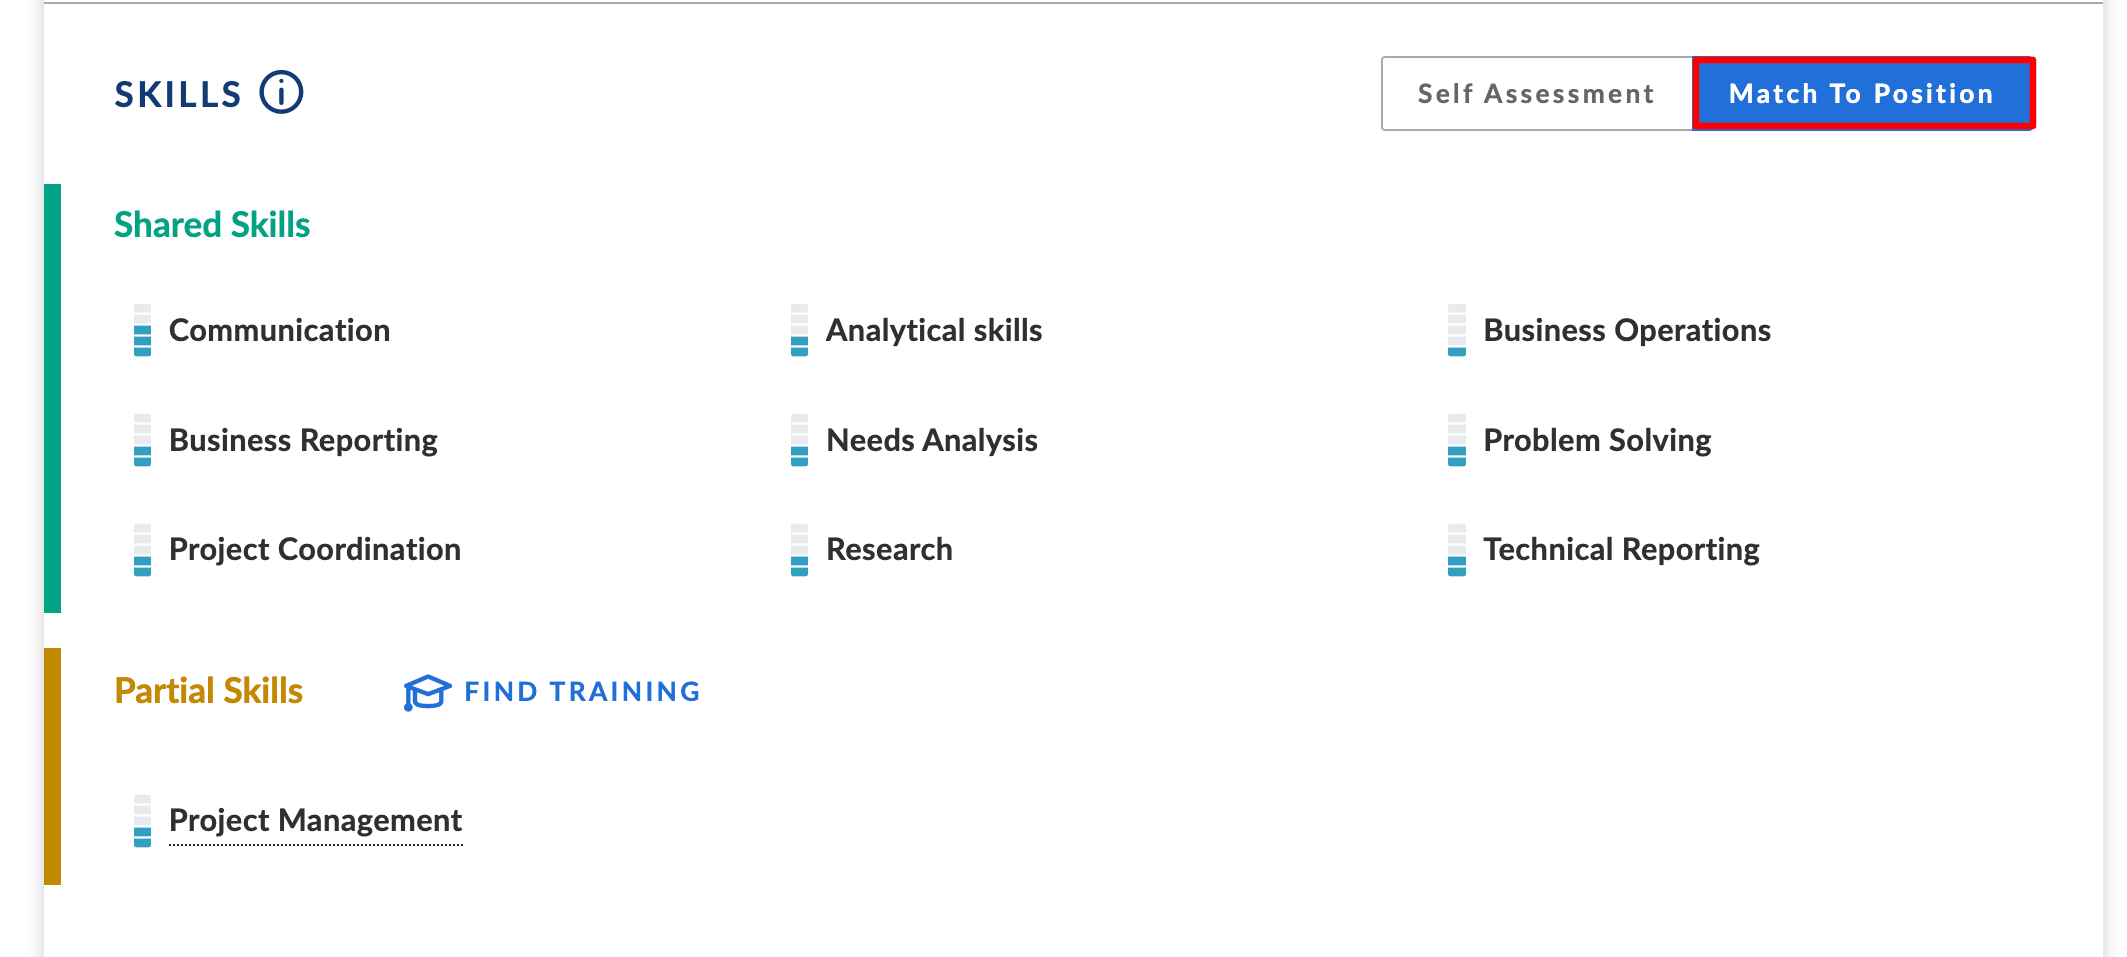Viewport: 2127px width, 957px height.
Task: Click the Communication skill level bar icon
Action: [142, 330]
